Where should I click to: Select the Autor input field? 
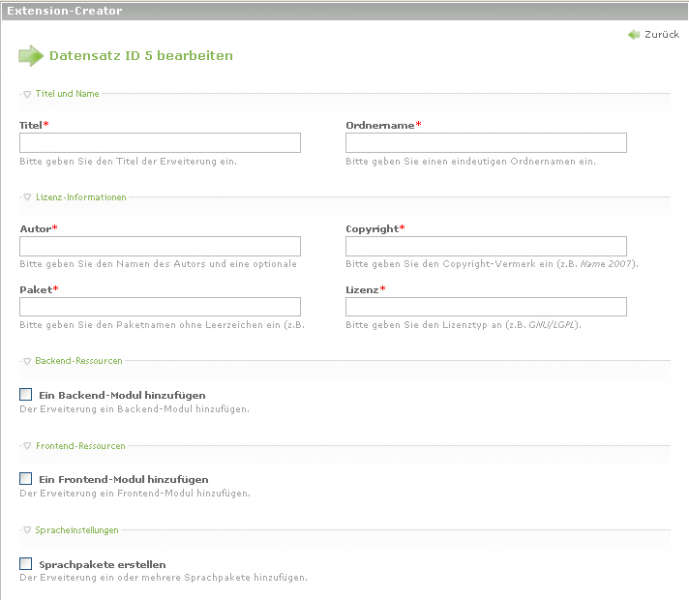pyautogui.click(x=160, y=246)
